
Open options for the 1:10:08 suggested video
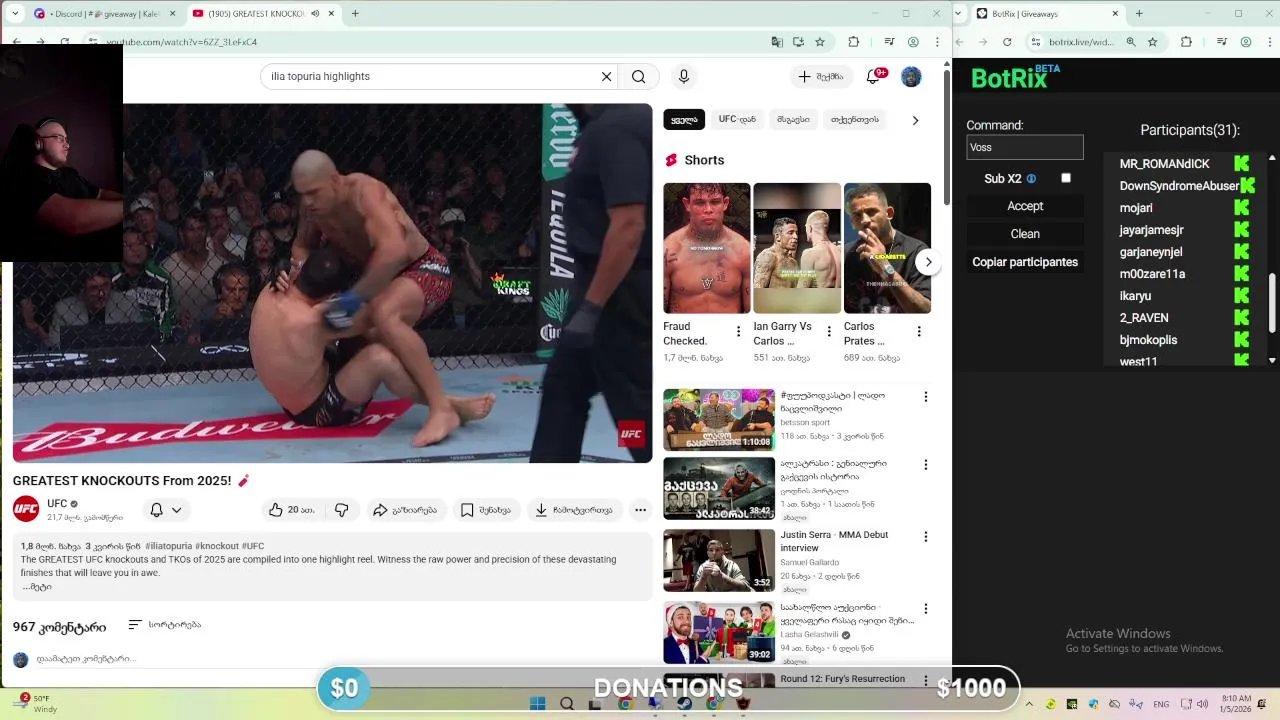925,397
